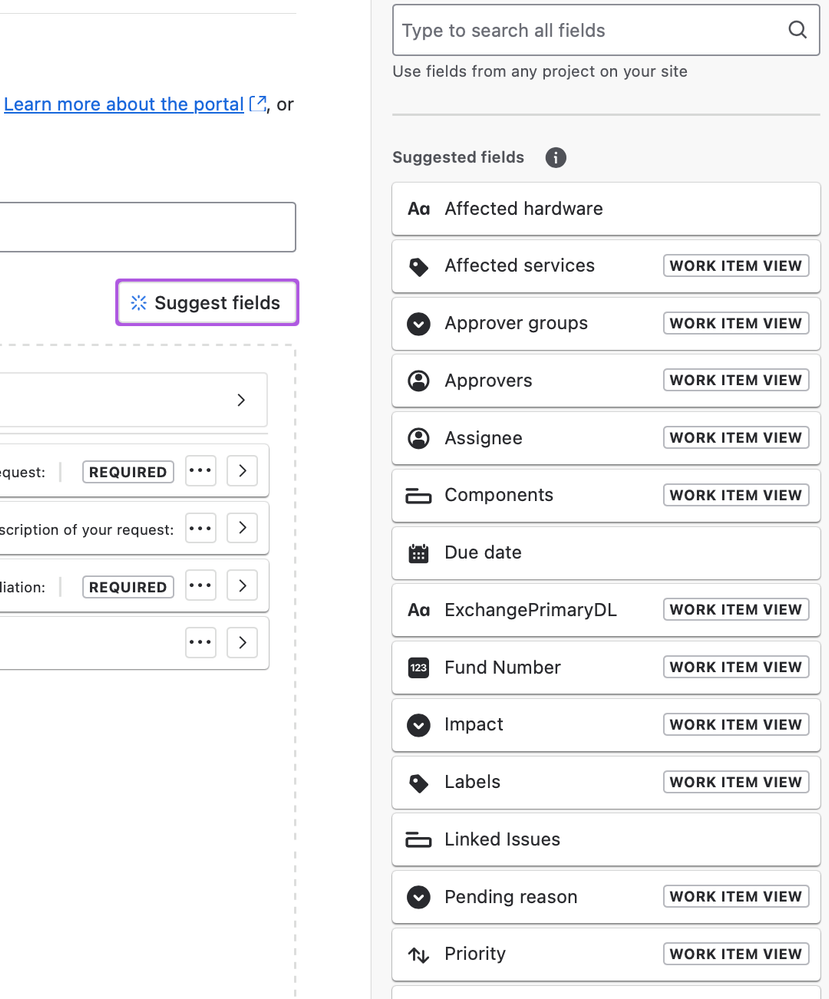Click the search magnifier icon
The width and height of the screenshot is (829, 999).
tap(797, 29)
